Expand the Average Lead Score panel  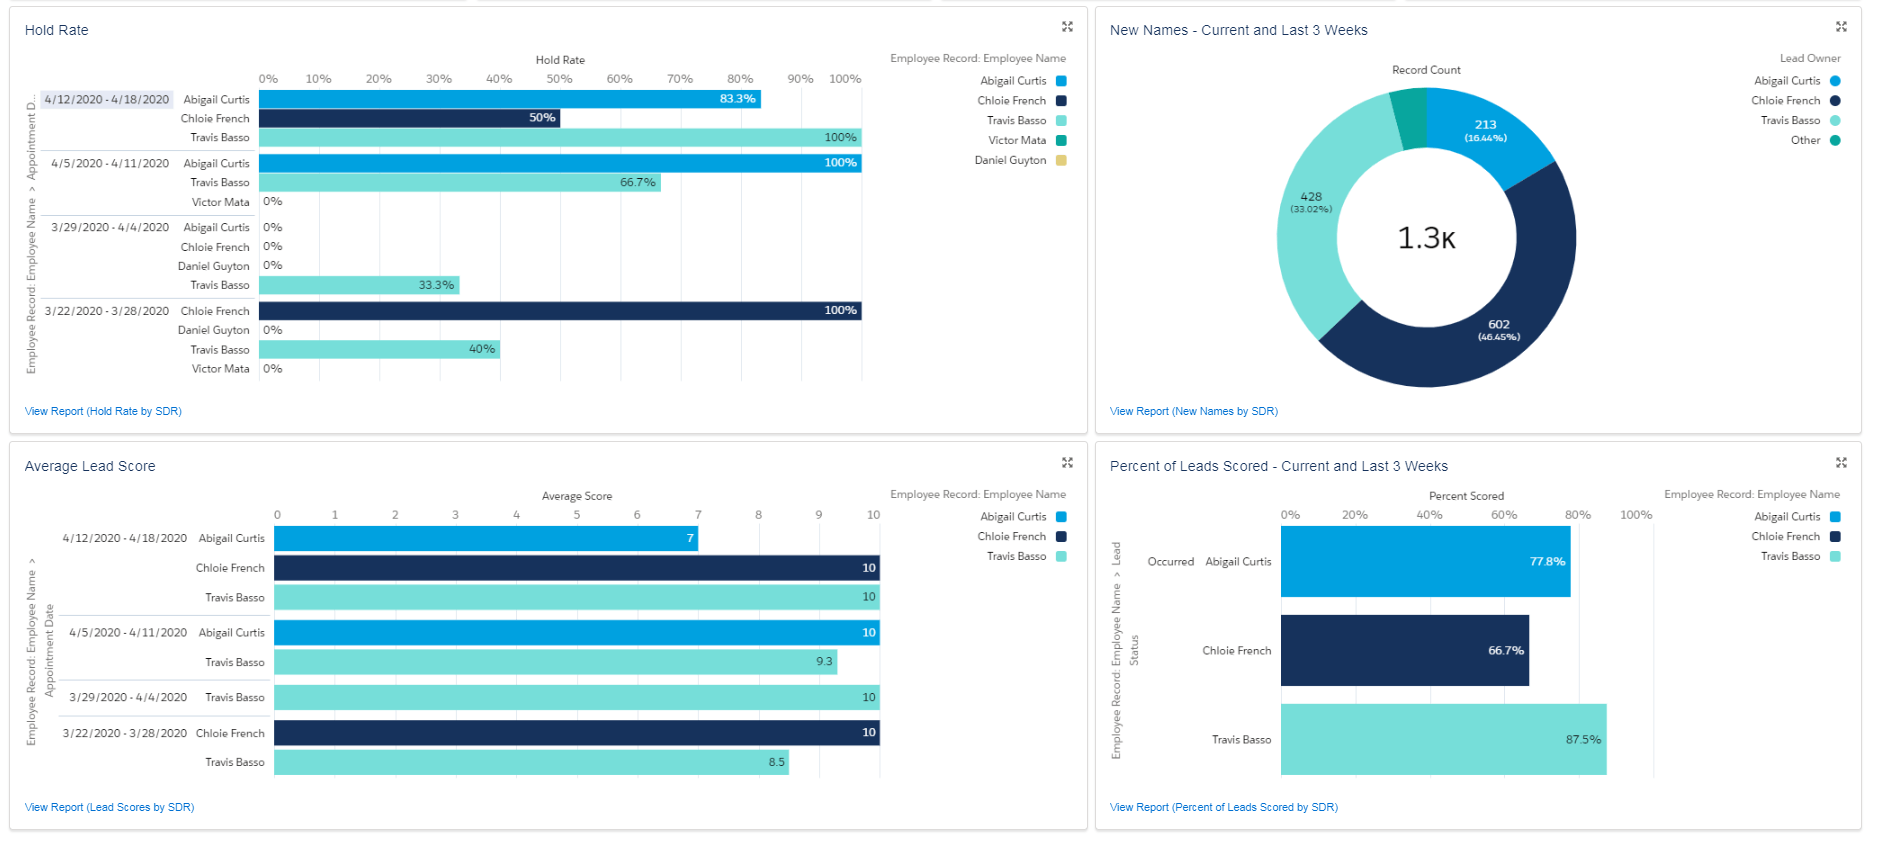point(1067,463)
